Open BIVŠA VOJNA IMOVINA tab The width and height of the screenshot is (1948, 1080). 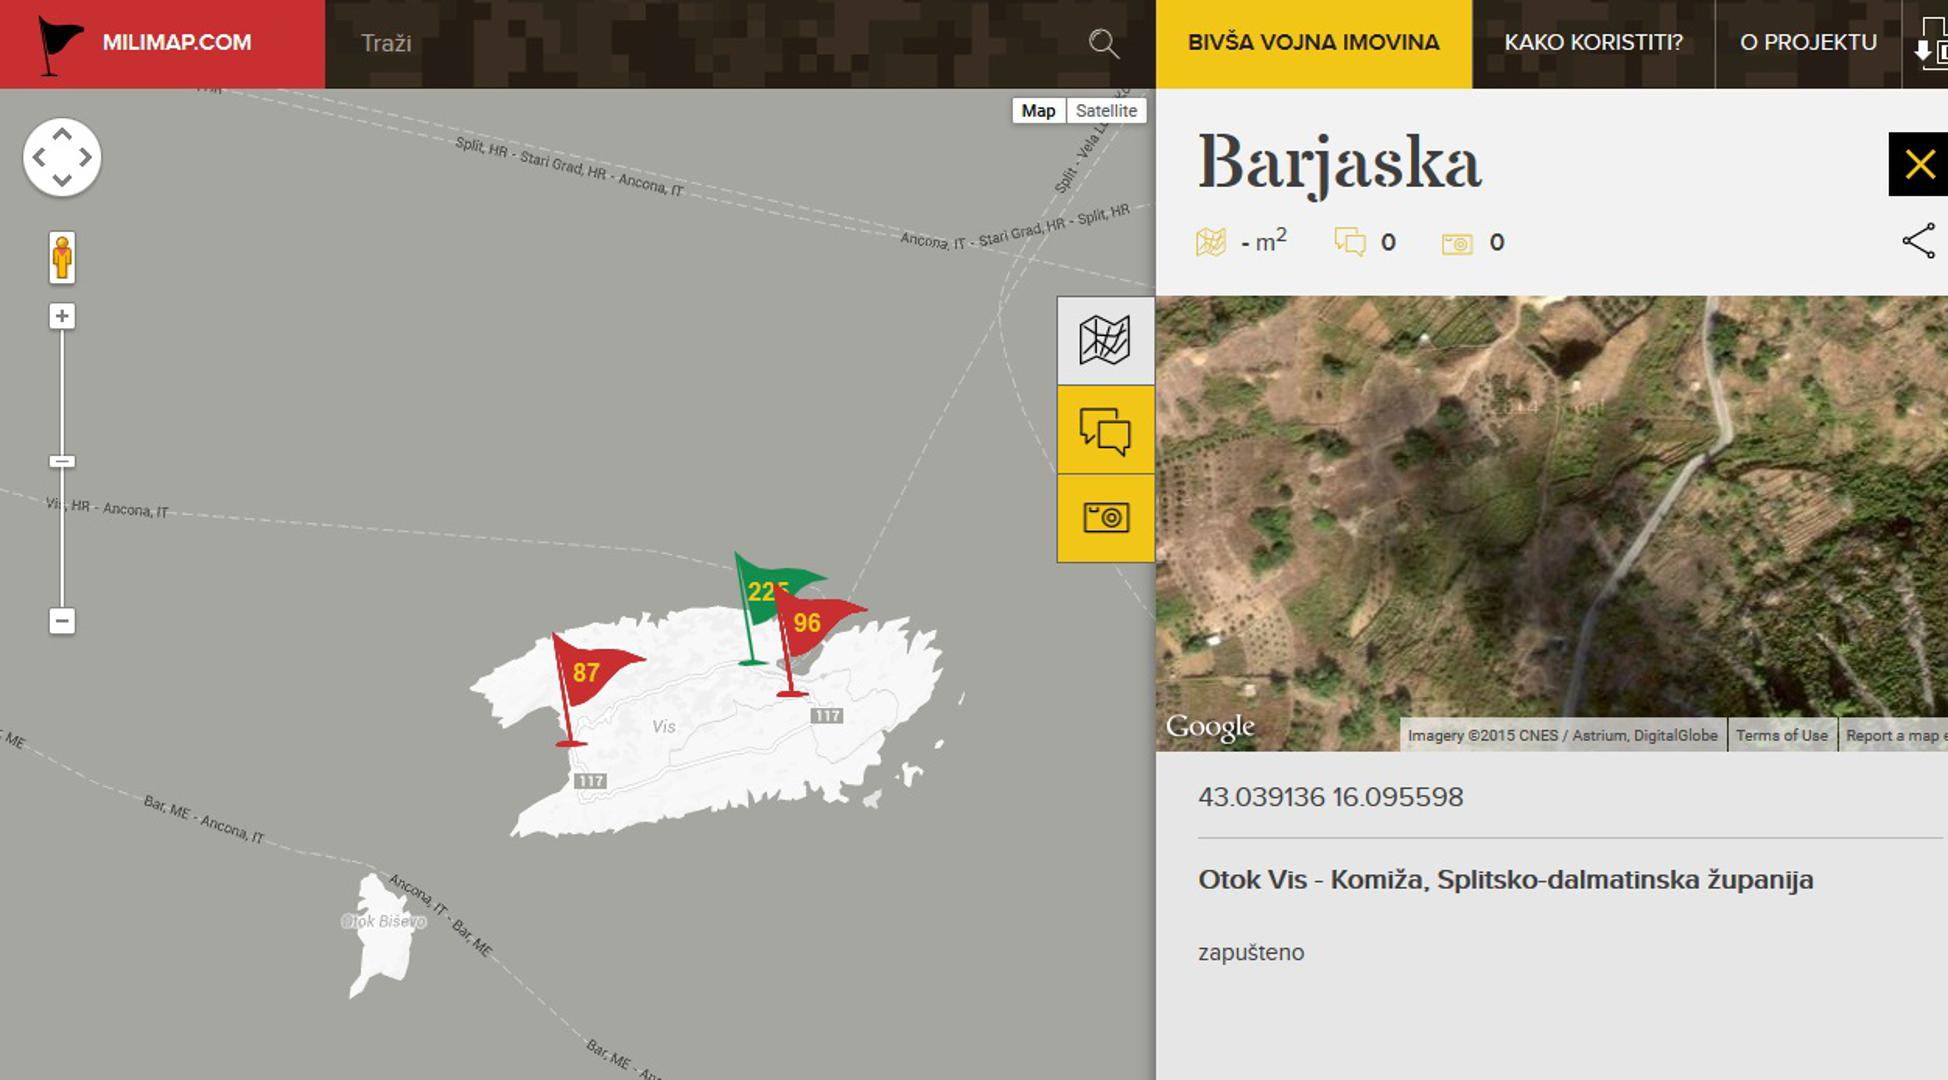[x=1313, y=43]
